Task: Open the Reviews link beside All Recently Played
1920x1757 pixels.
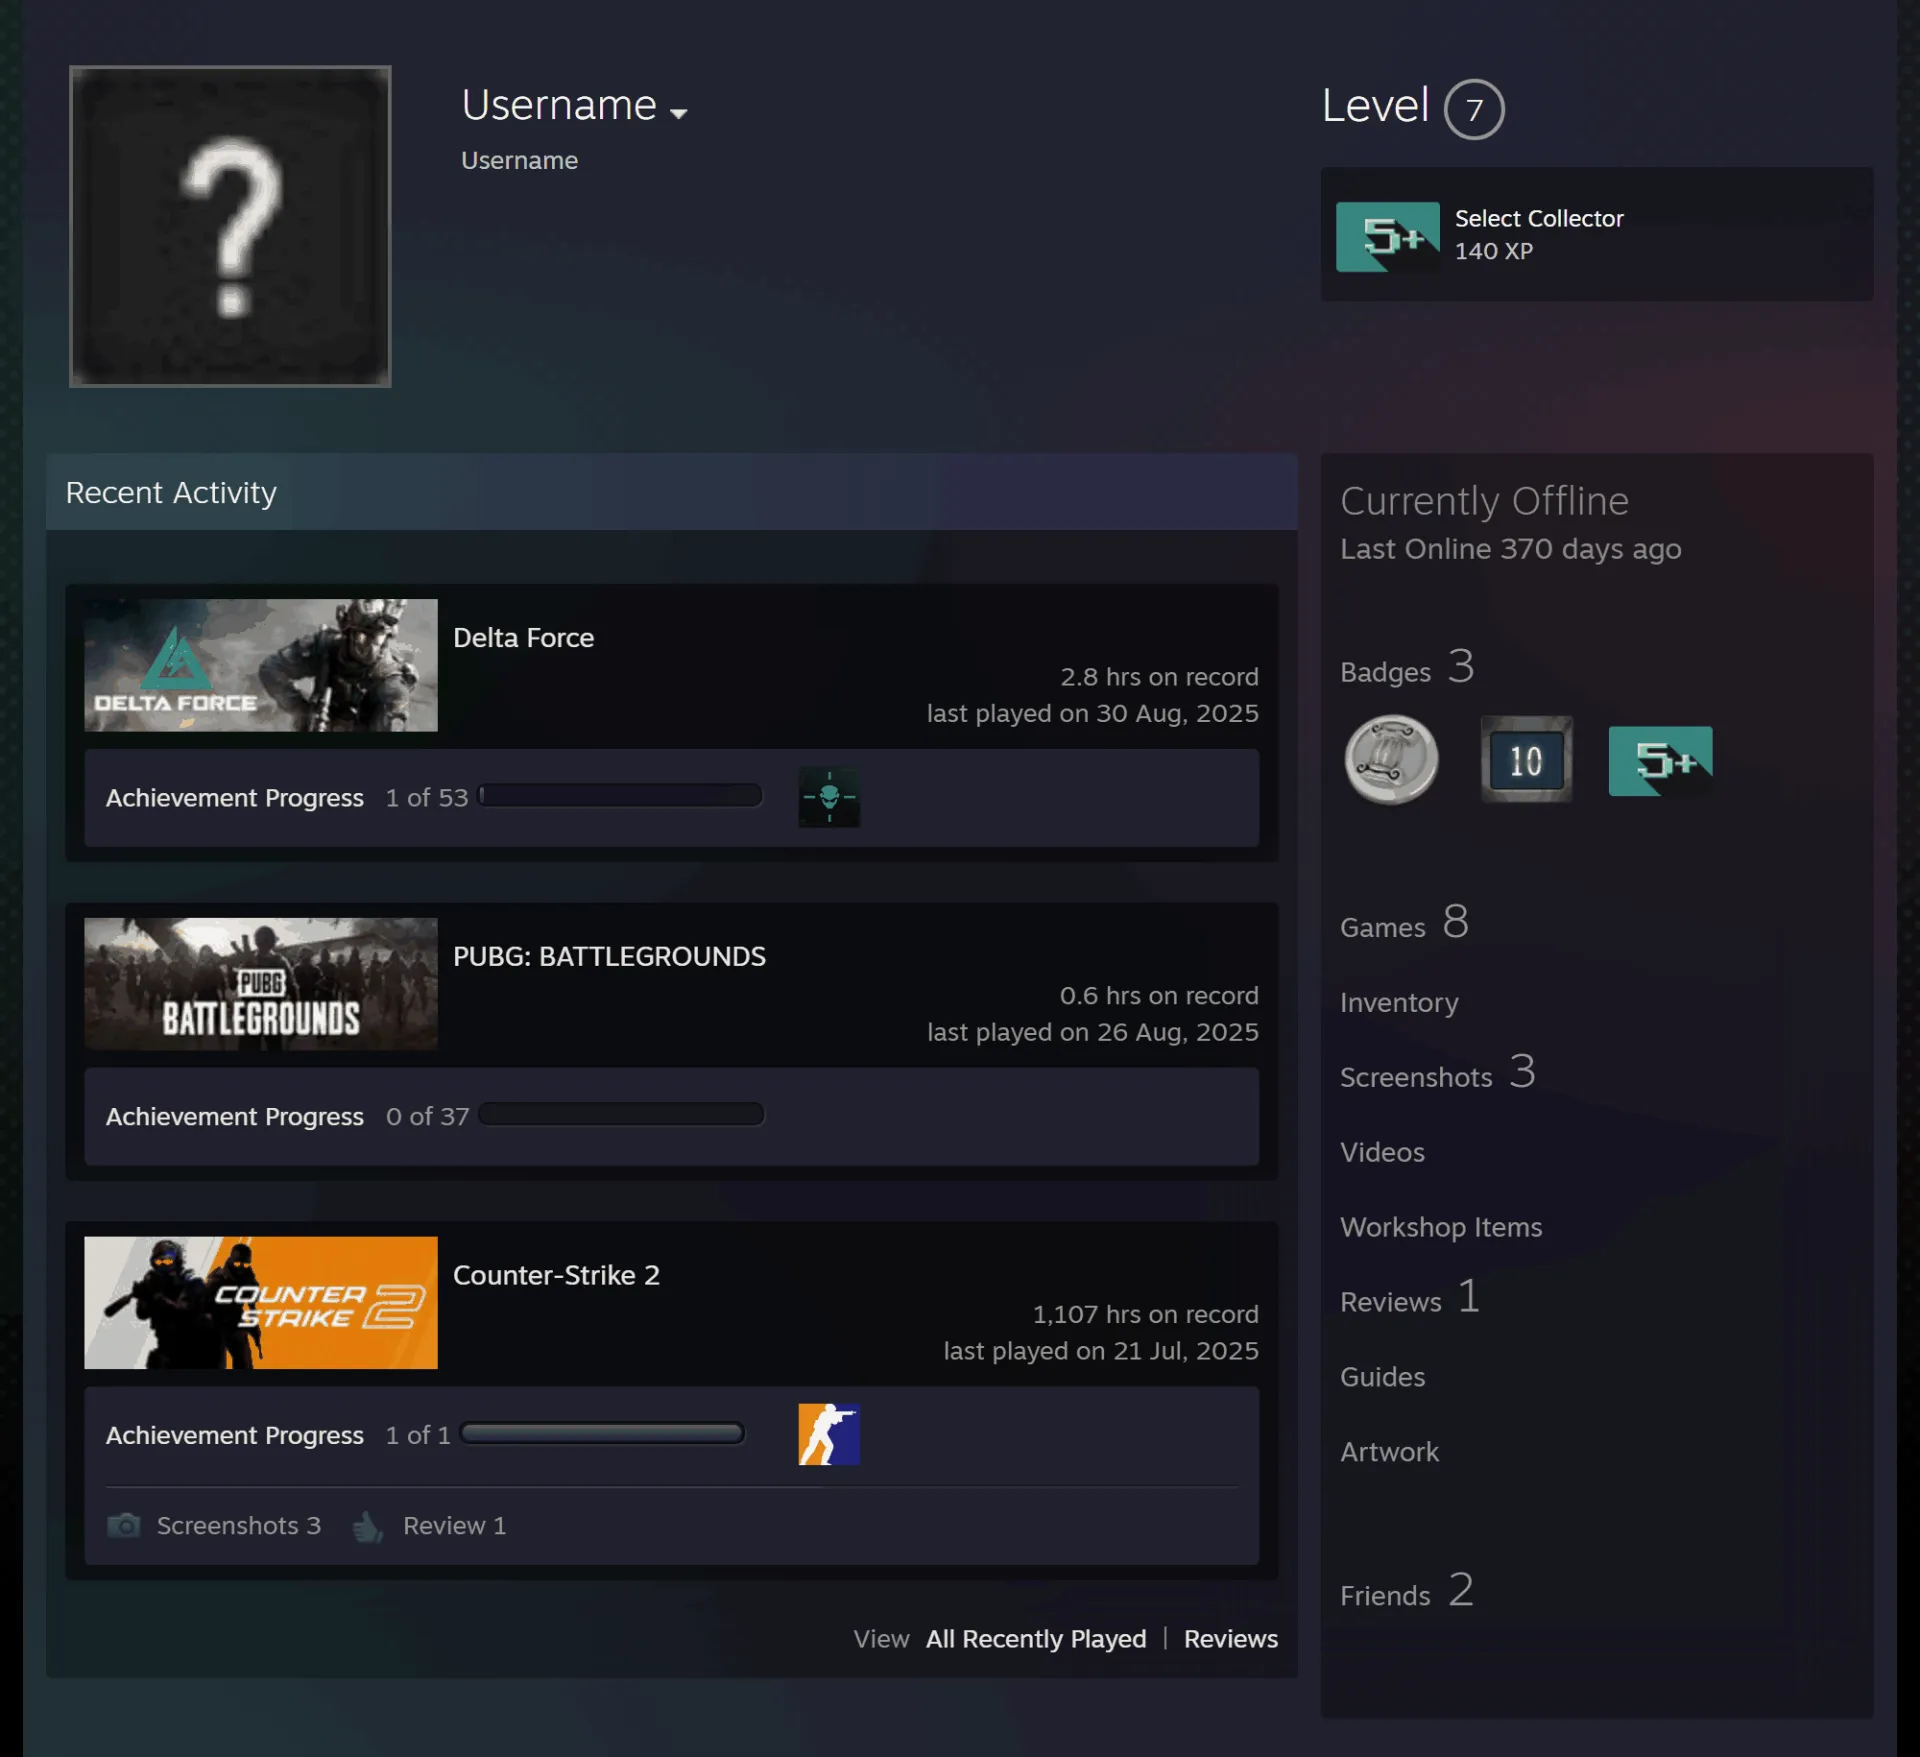Action: tap(1231, 1639)
